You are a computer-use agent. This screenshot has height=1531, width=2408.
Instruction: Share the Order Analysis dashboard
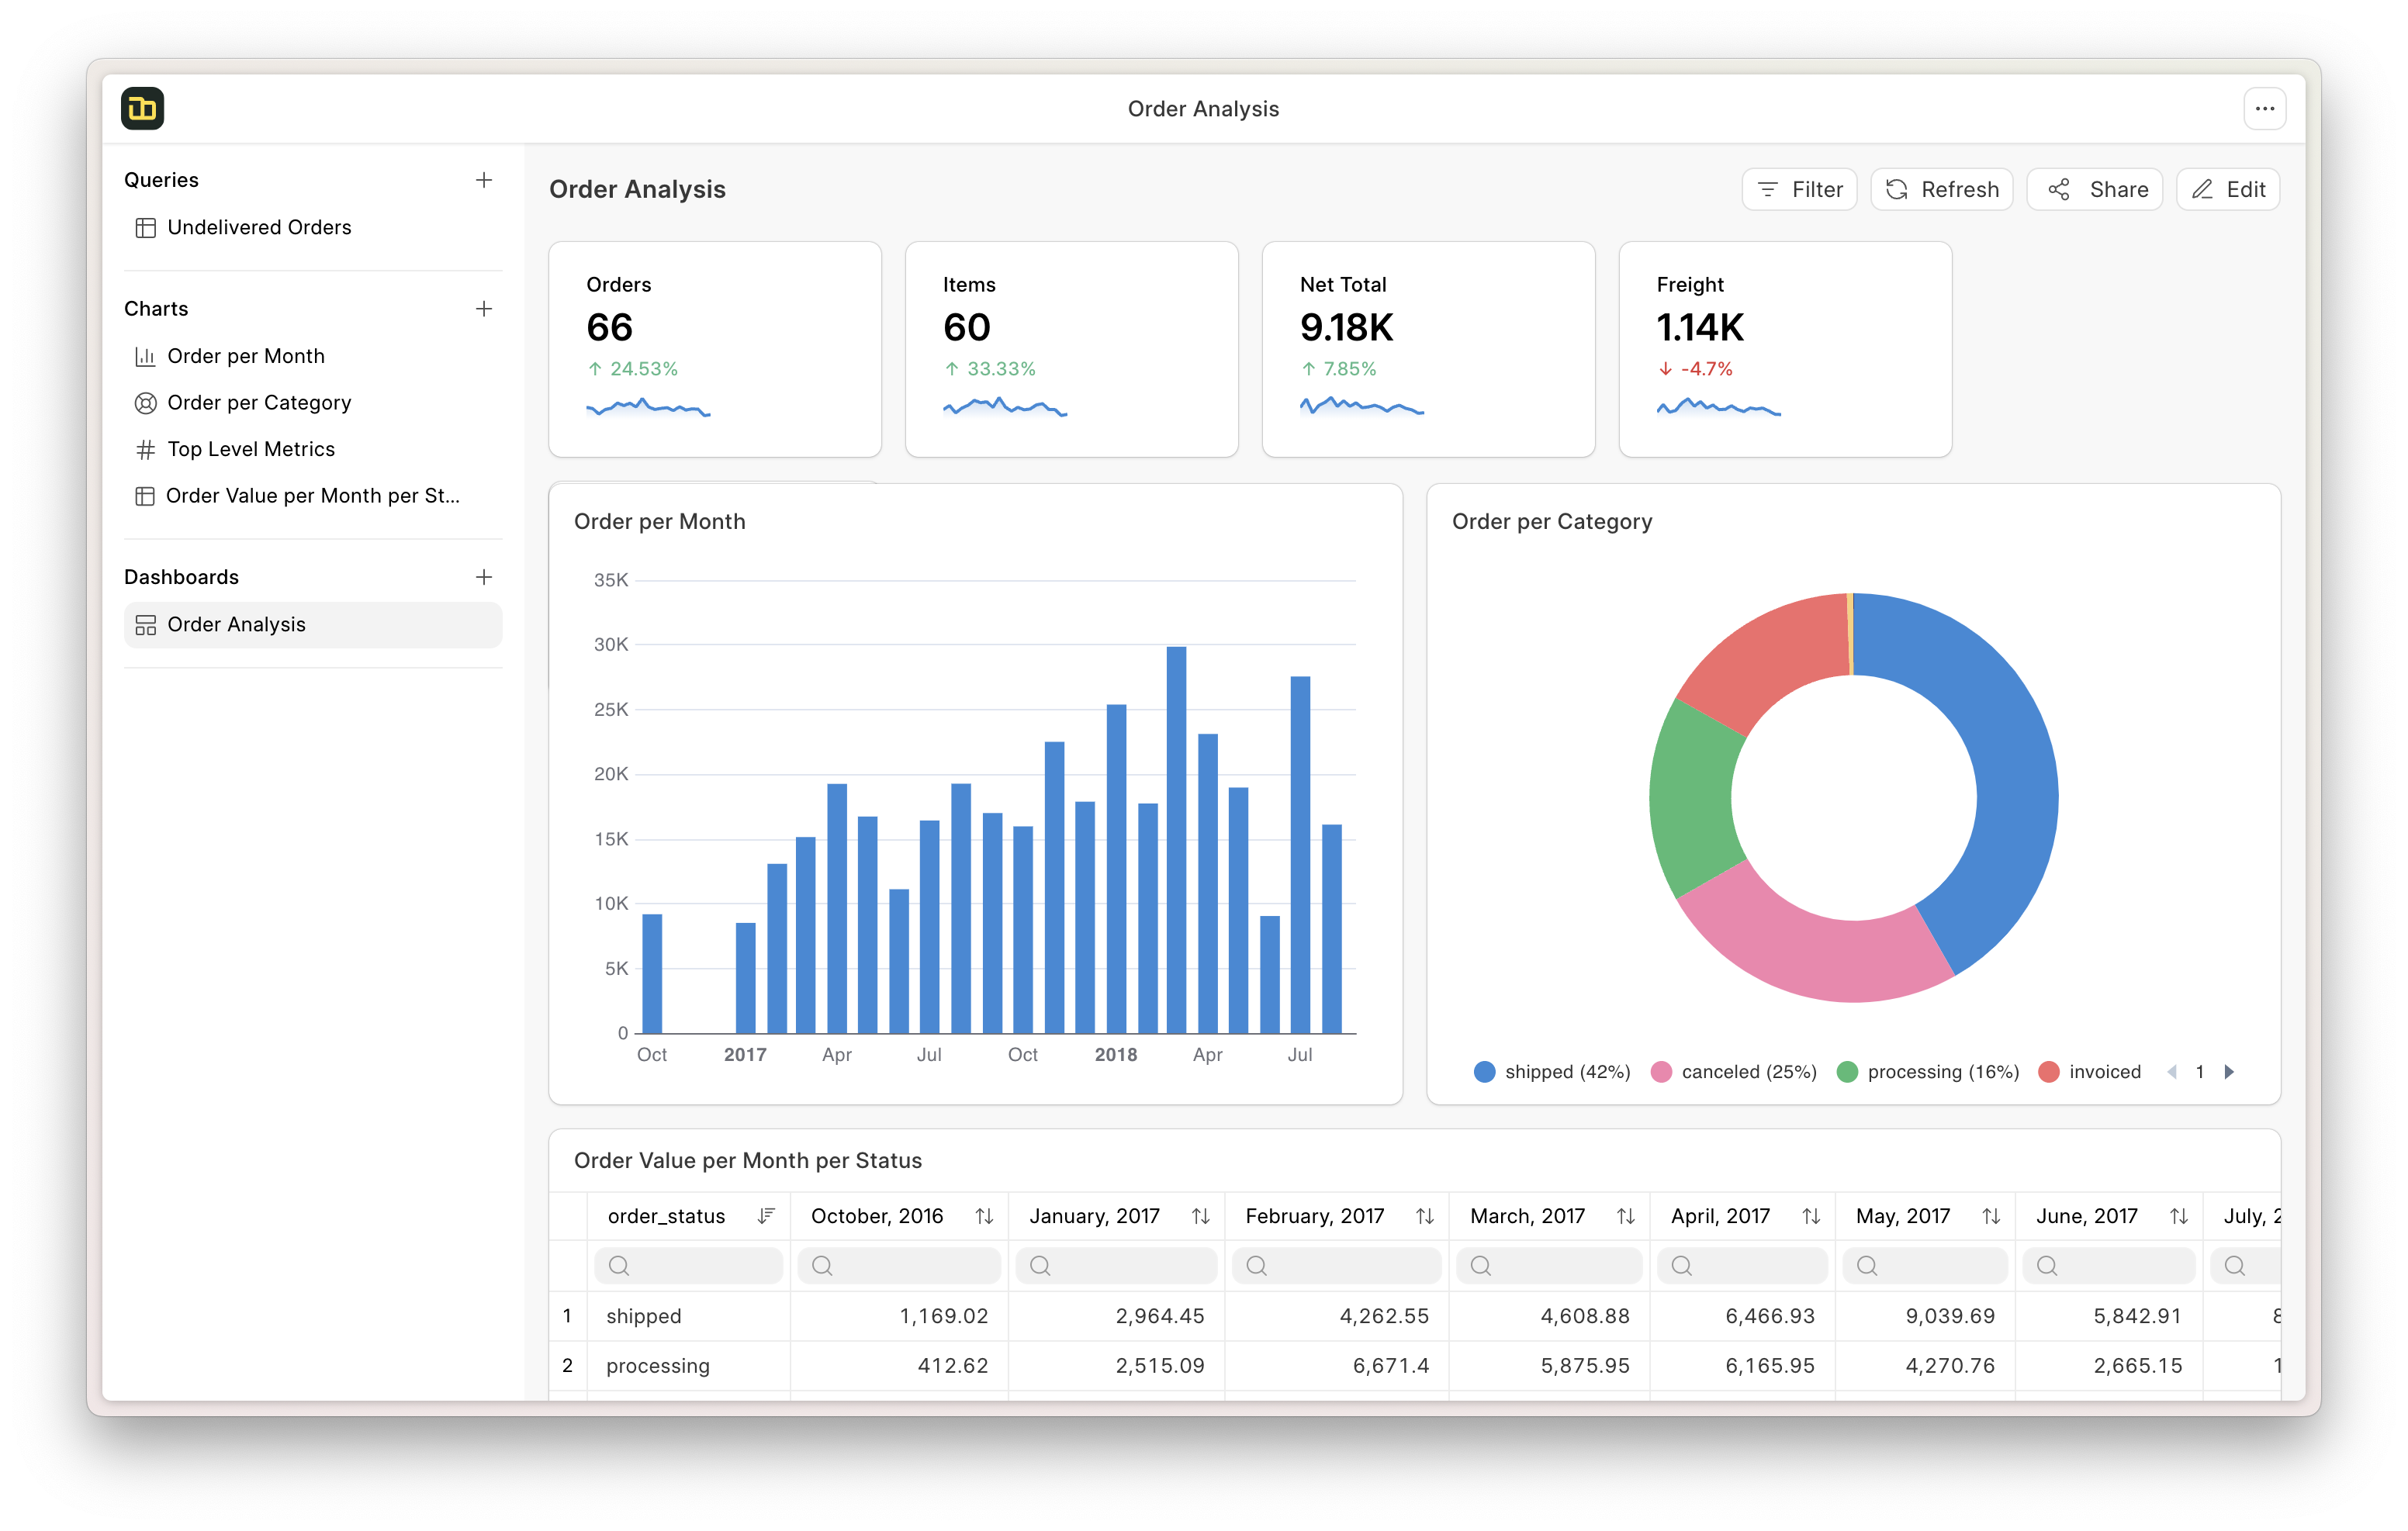point(2095,189)
